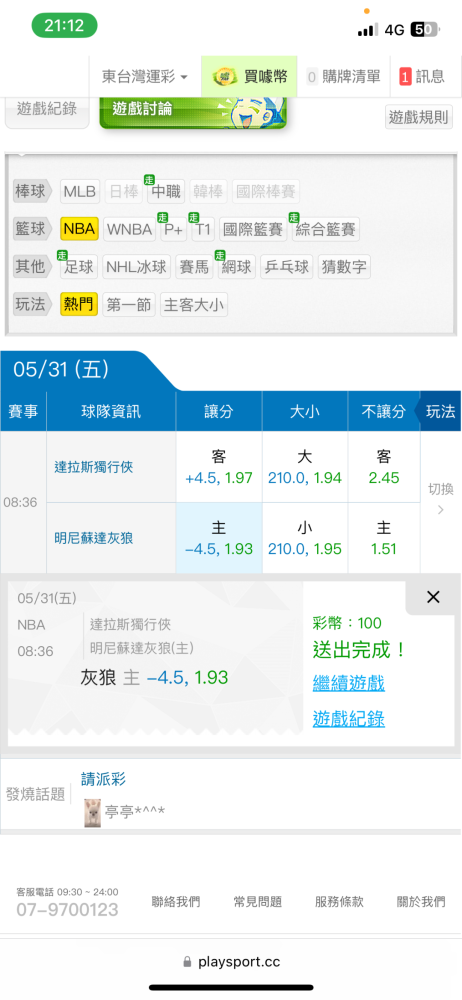Open the 關於我們 footer link
Screen dimensions: 462x1000
421,902
